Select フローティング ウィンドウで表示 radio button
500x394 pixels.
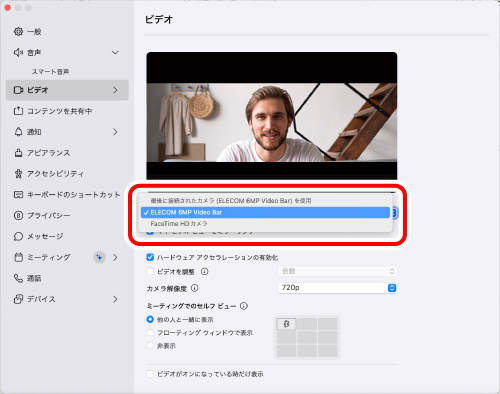point(150,332)
